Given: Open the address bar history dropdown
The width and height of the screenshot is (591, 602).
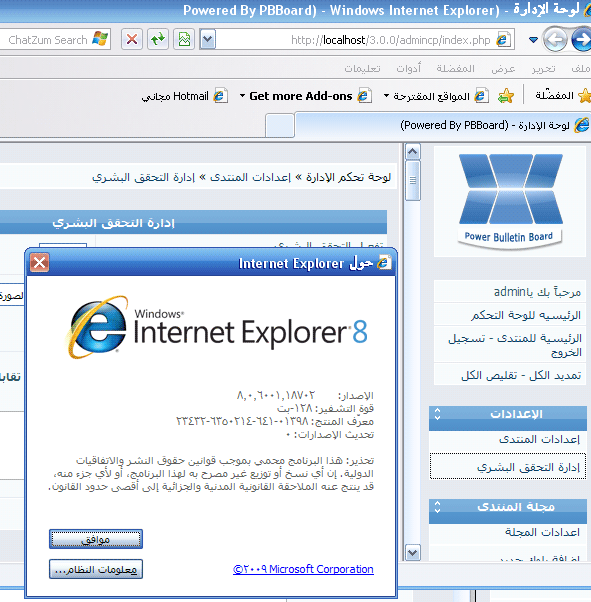Looking at the screenshot, I should pos(208,39).
